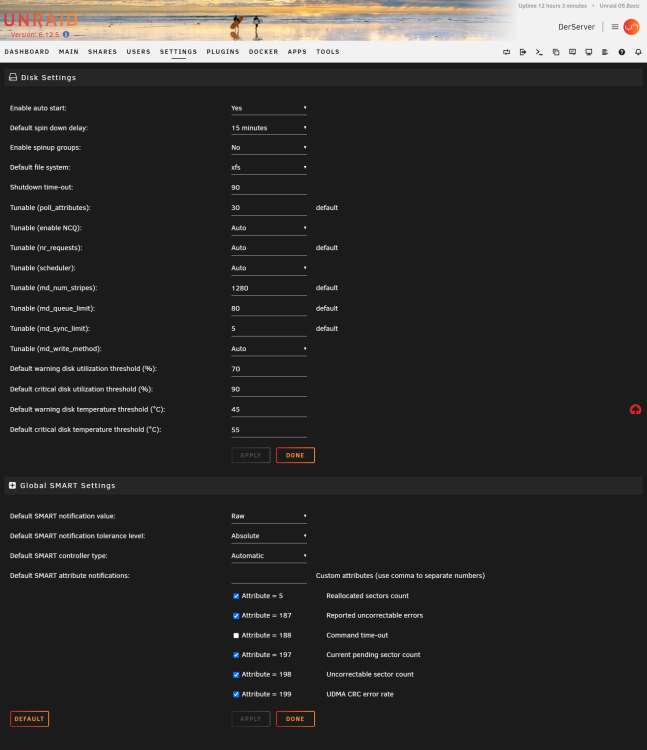Toggle the Attribute = 199 checkbox
Screen dimensions: 647x750
click(236, 695)
